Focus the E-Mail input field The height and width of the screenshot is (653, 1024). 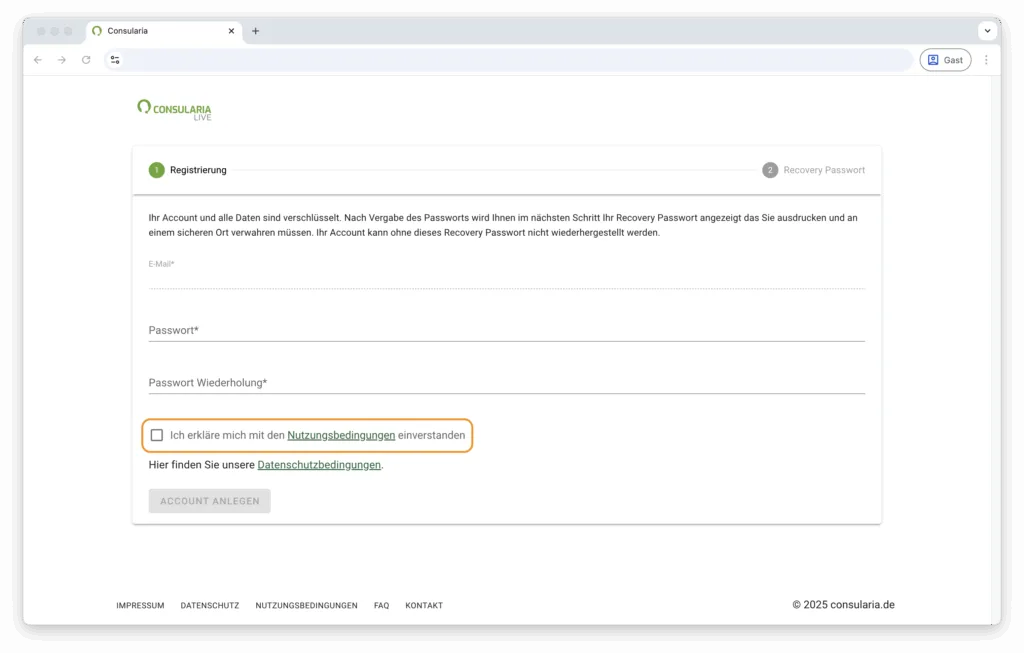506,278
